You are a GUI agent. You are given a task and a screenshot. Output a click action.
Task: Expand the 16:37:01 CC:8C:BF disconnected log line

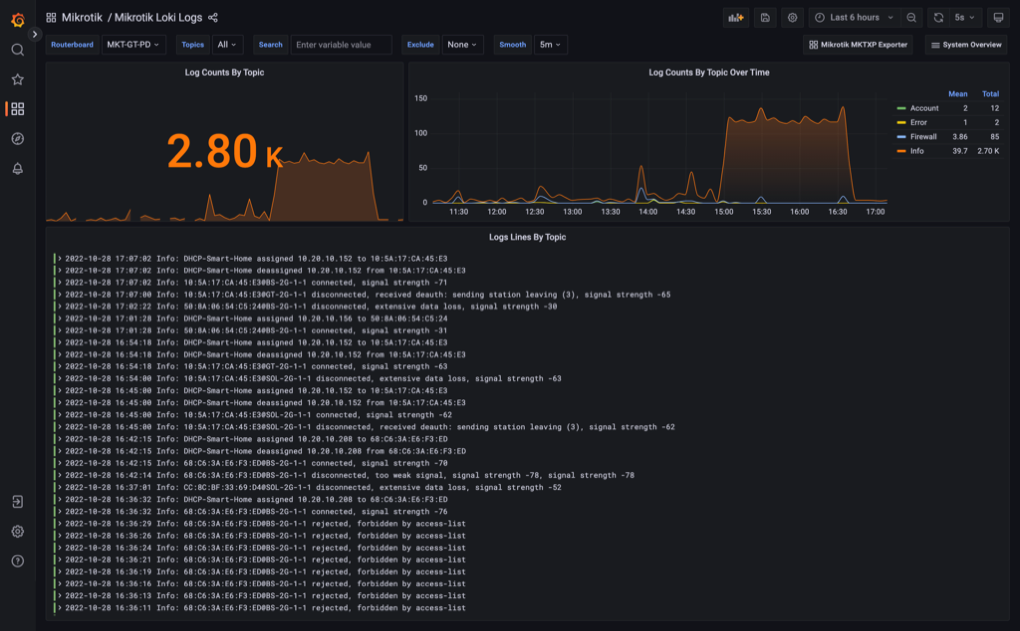pos(59,487)
